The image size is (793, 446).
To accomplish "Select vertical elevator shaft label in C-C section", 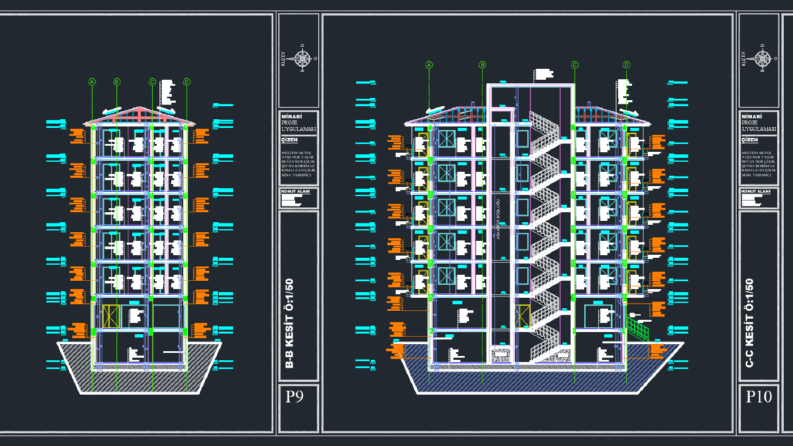I will pos(498,219).
